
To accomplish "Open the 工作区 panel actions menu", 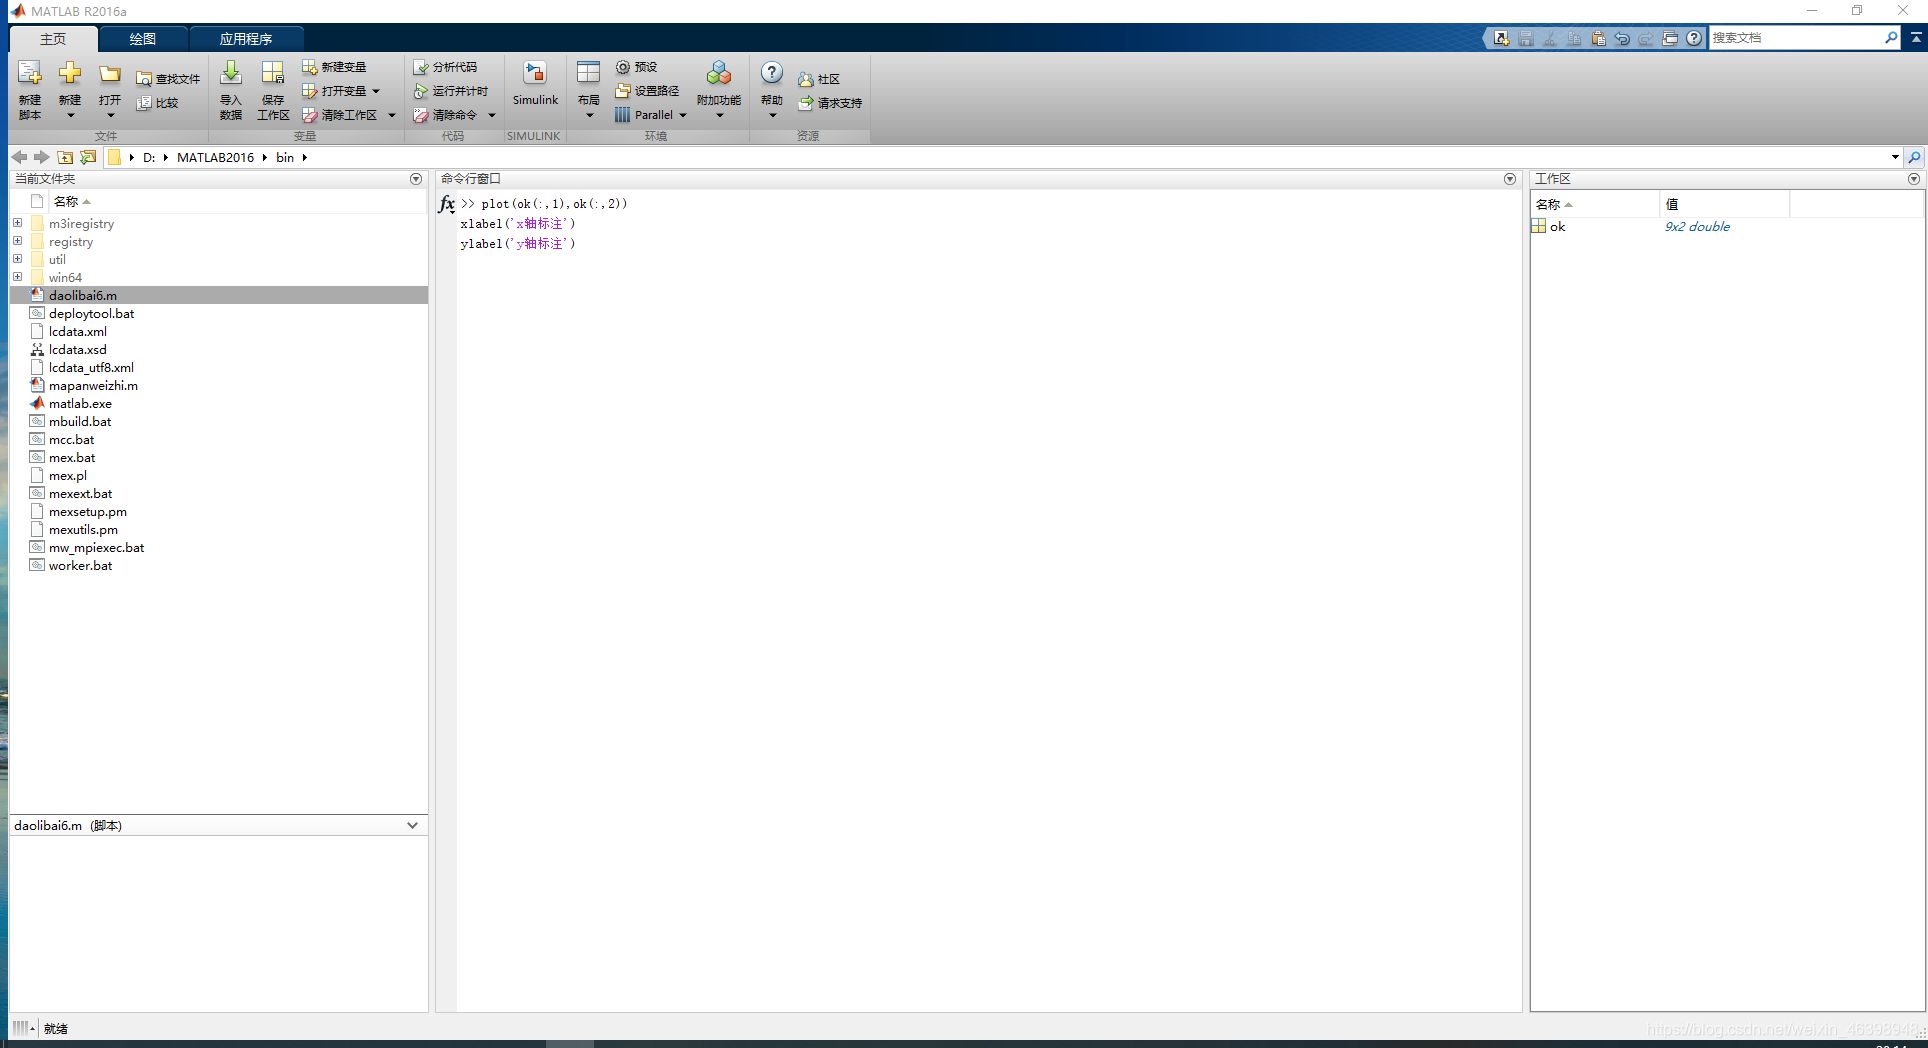I will coord(1914,179).
